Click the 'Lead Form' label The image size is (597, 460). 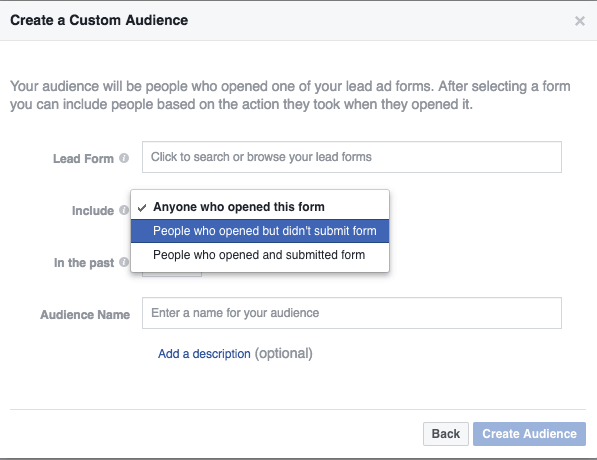click(83, 158)
